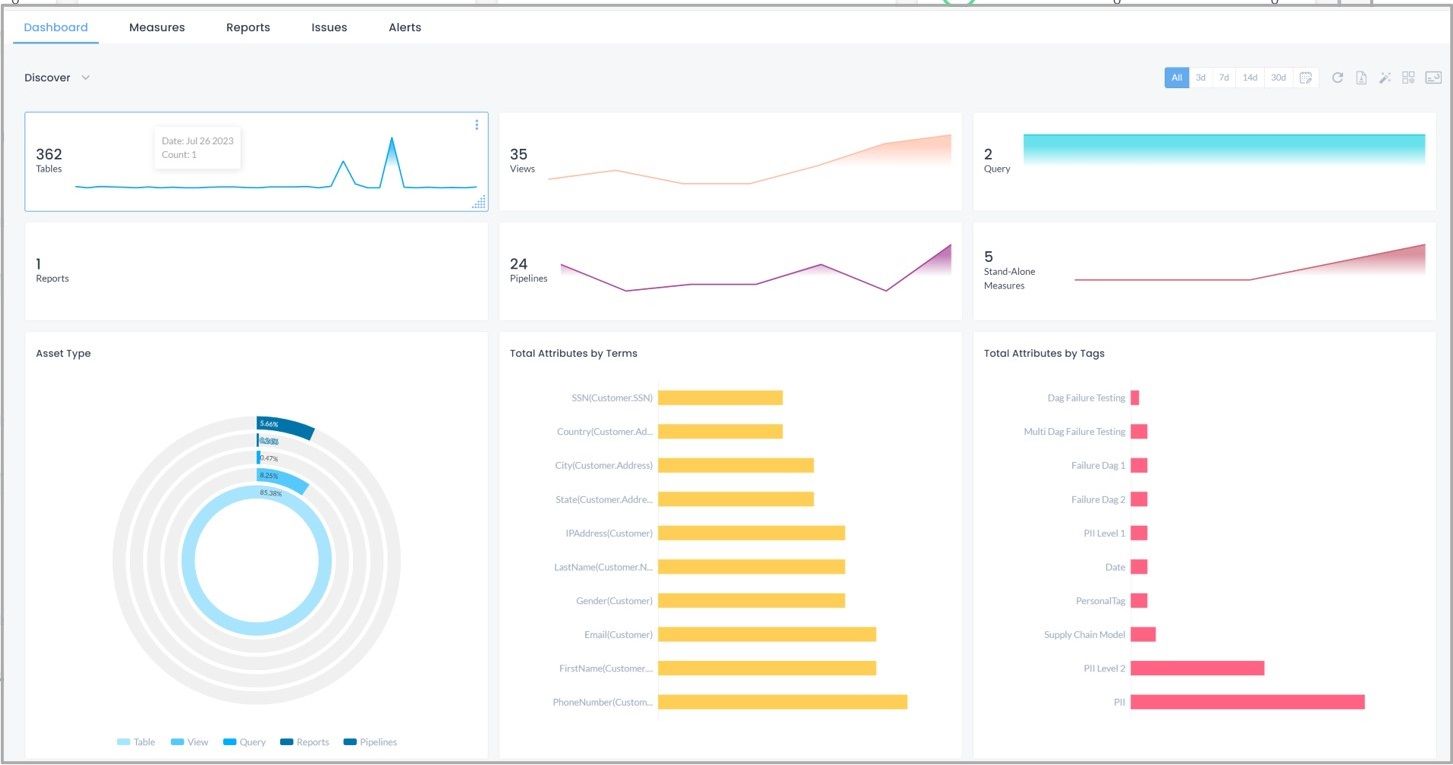Go to the Issues tab

329,28
